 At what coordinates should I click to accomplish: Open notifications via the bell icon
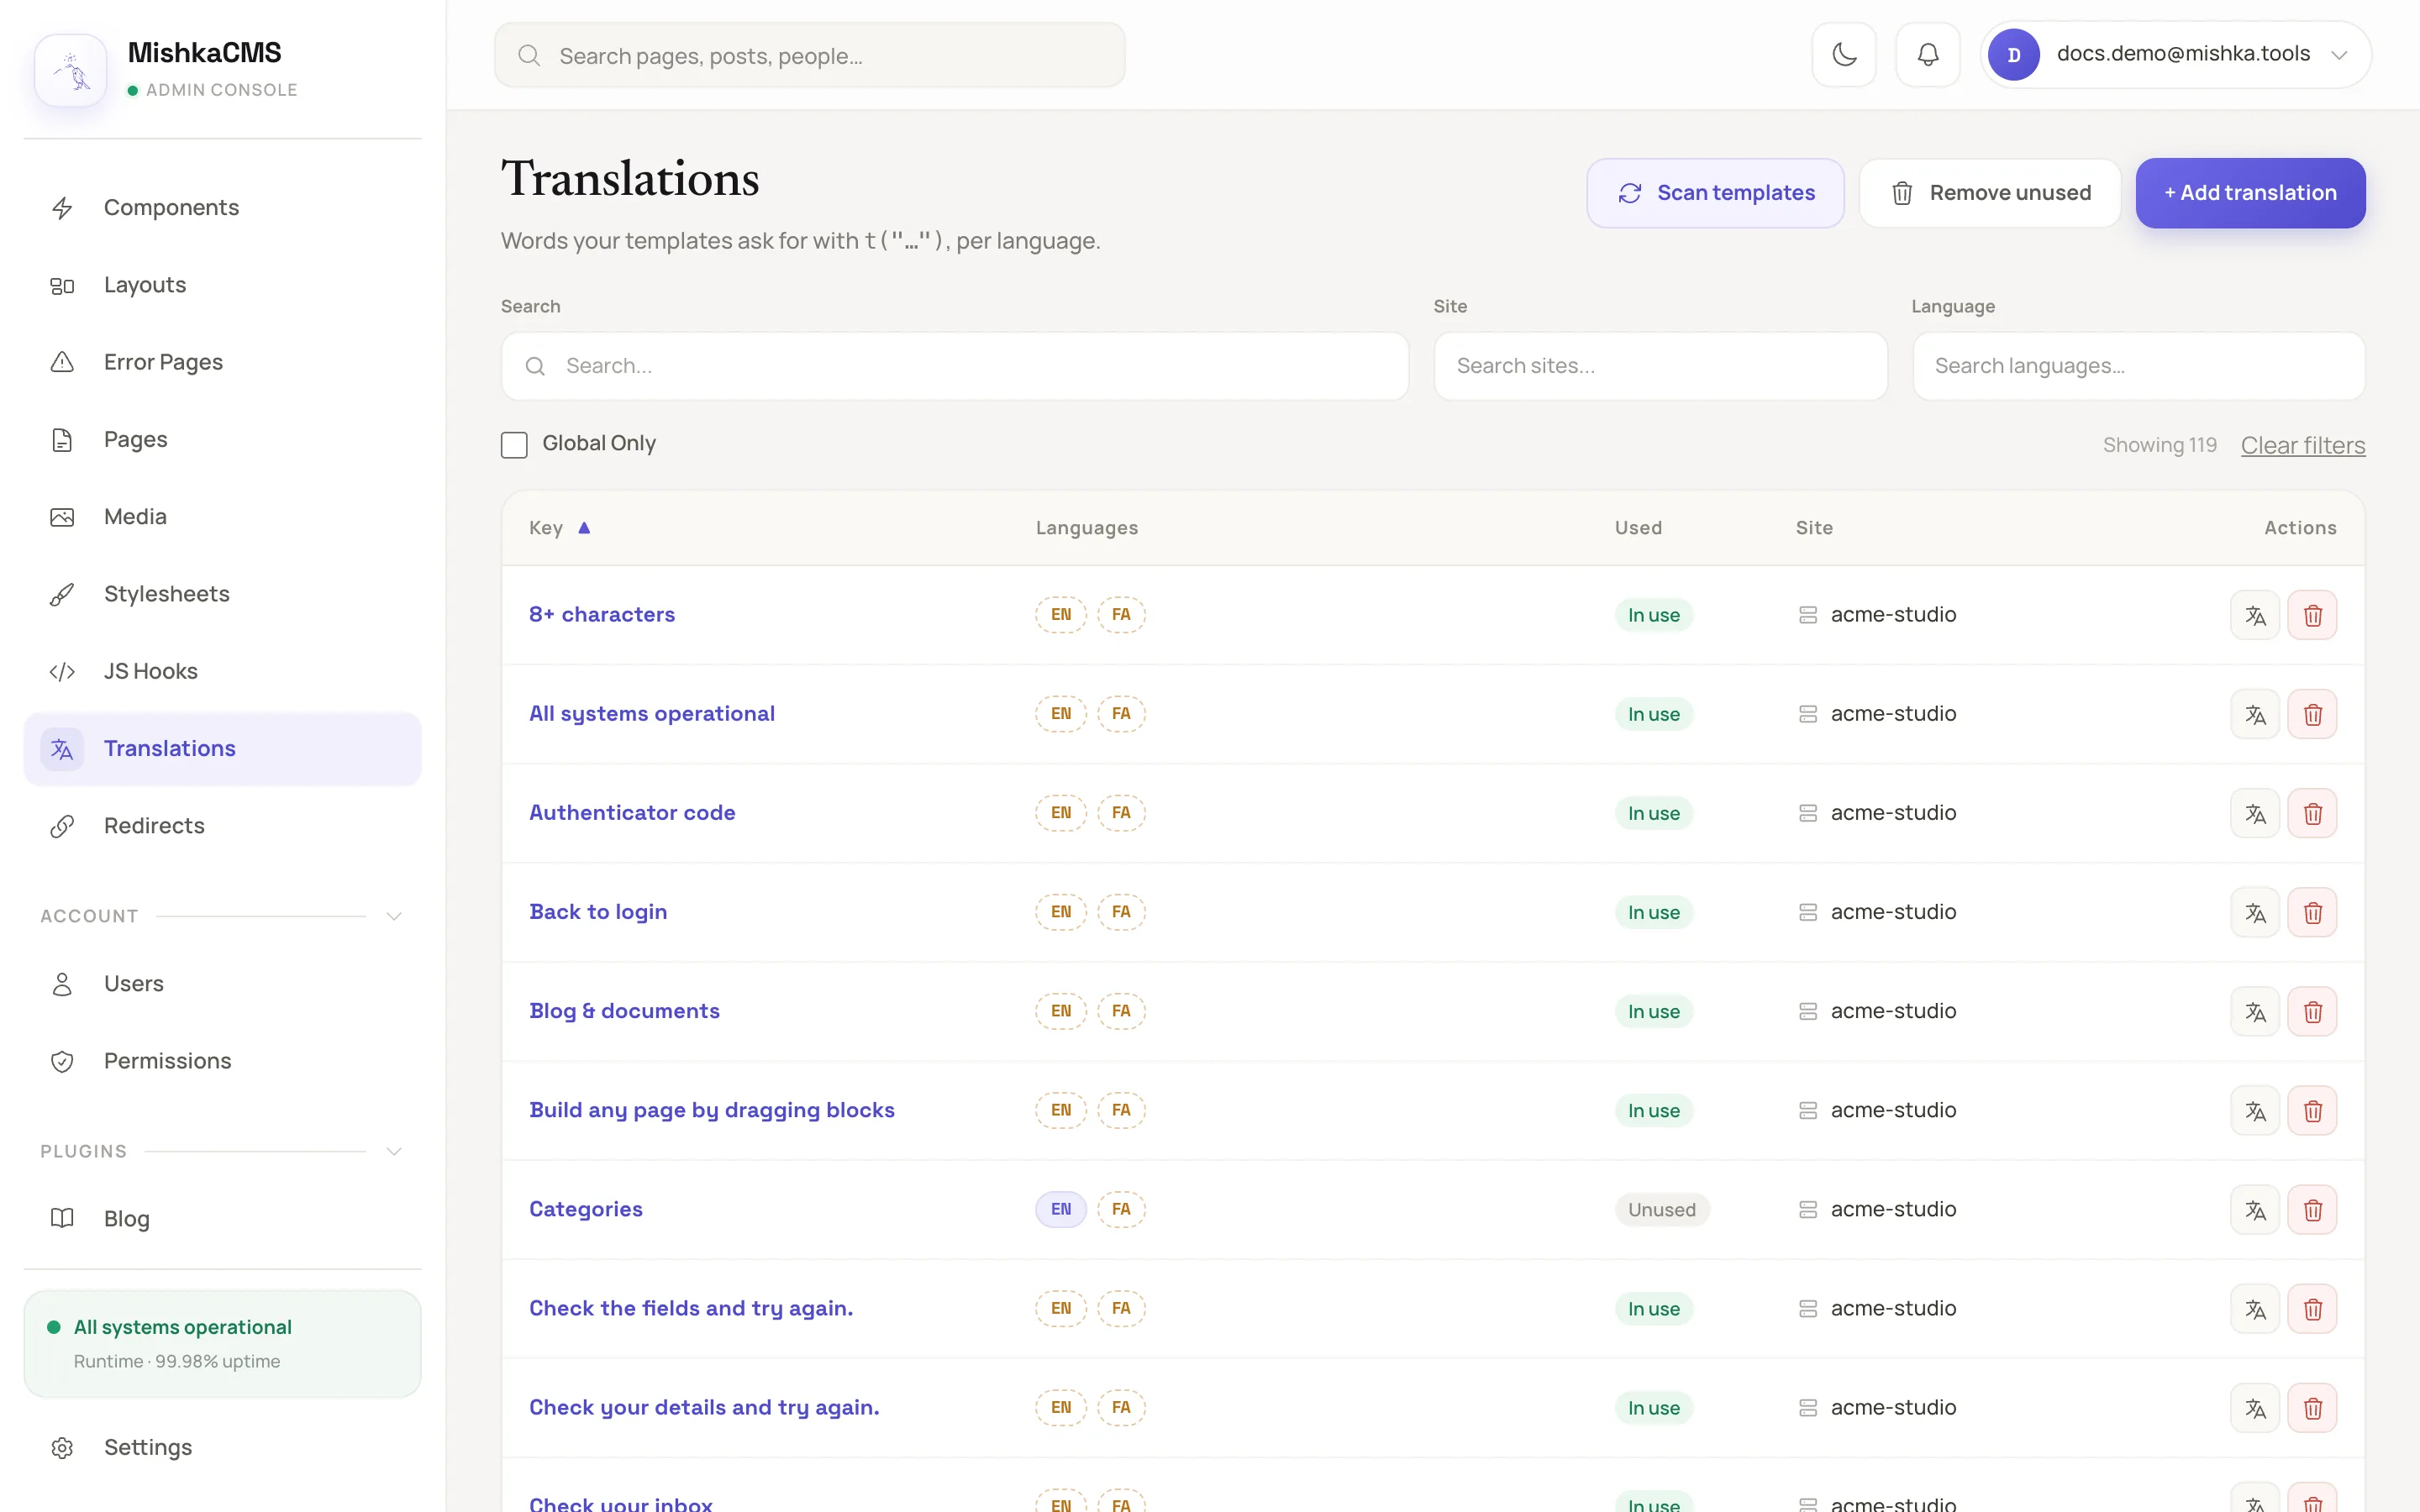[1927, 54]
